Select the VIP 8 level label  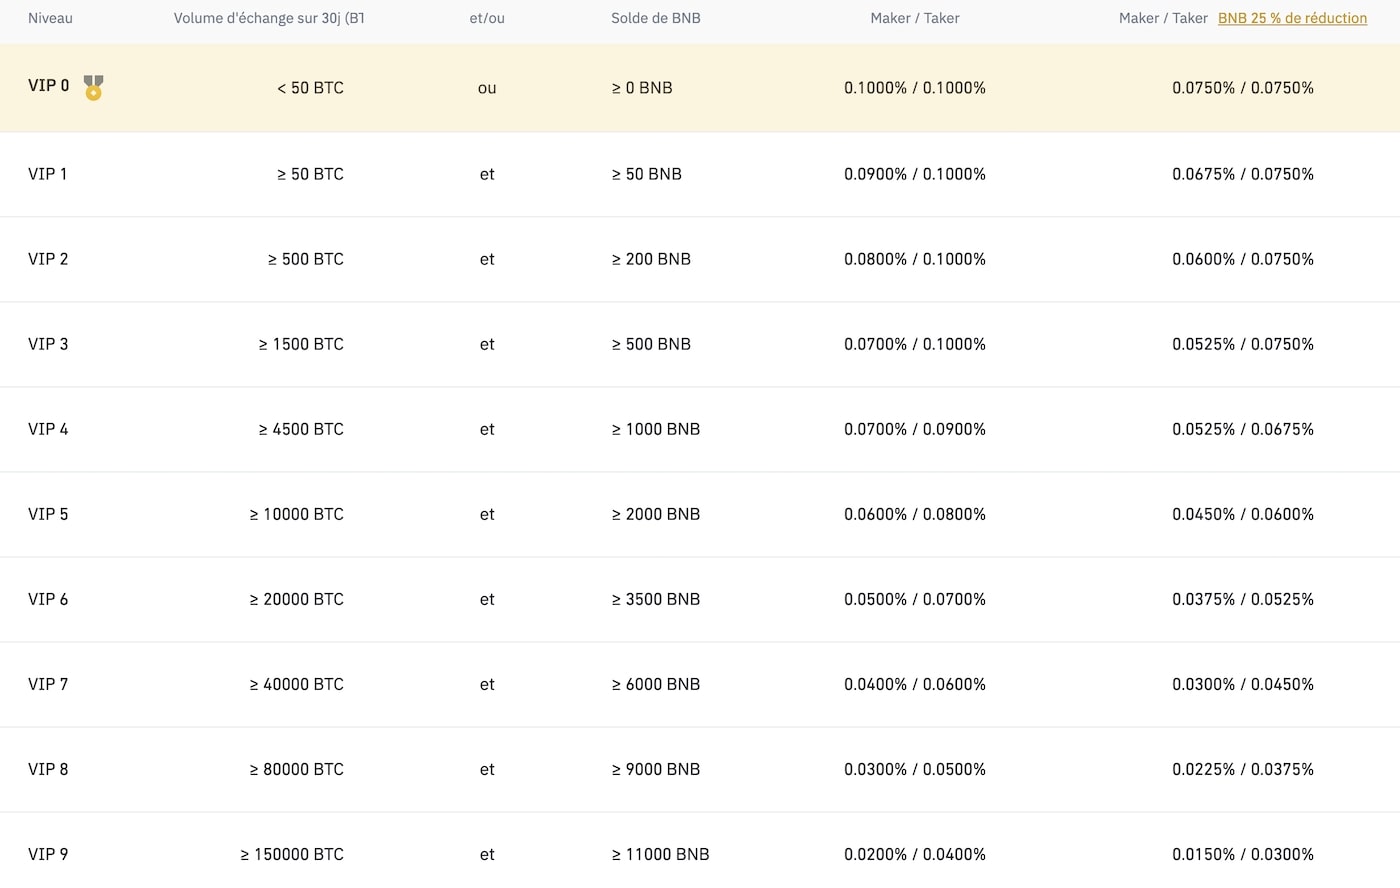coord(48,769)
